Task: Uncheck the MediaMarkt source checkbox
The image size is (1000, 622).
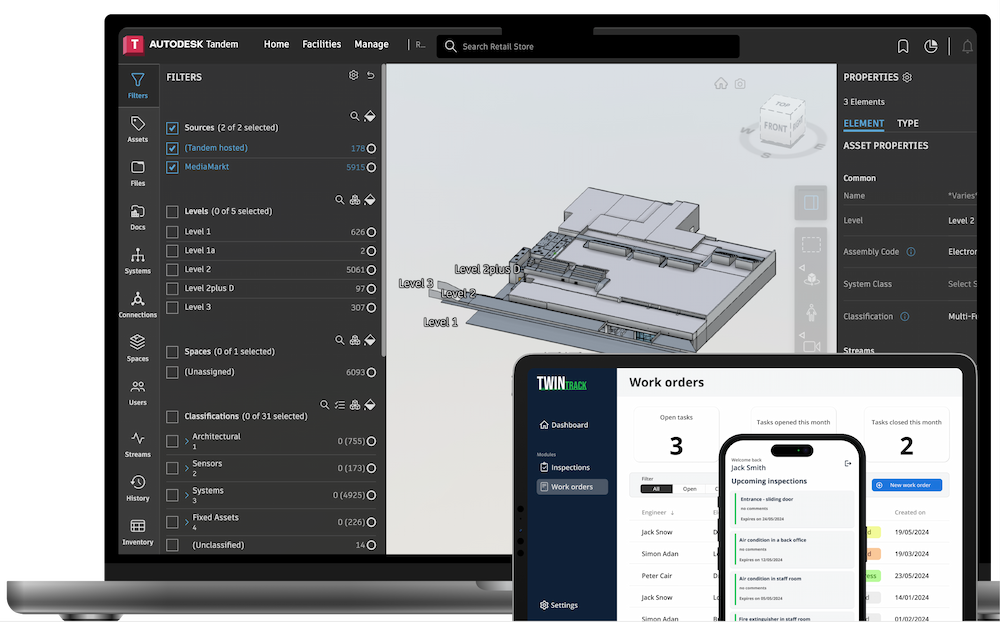Action: tap(172, 167)
